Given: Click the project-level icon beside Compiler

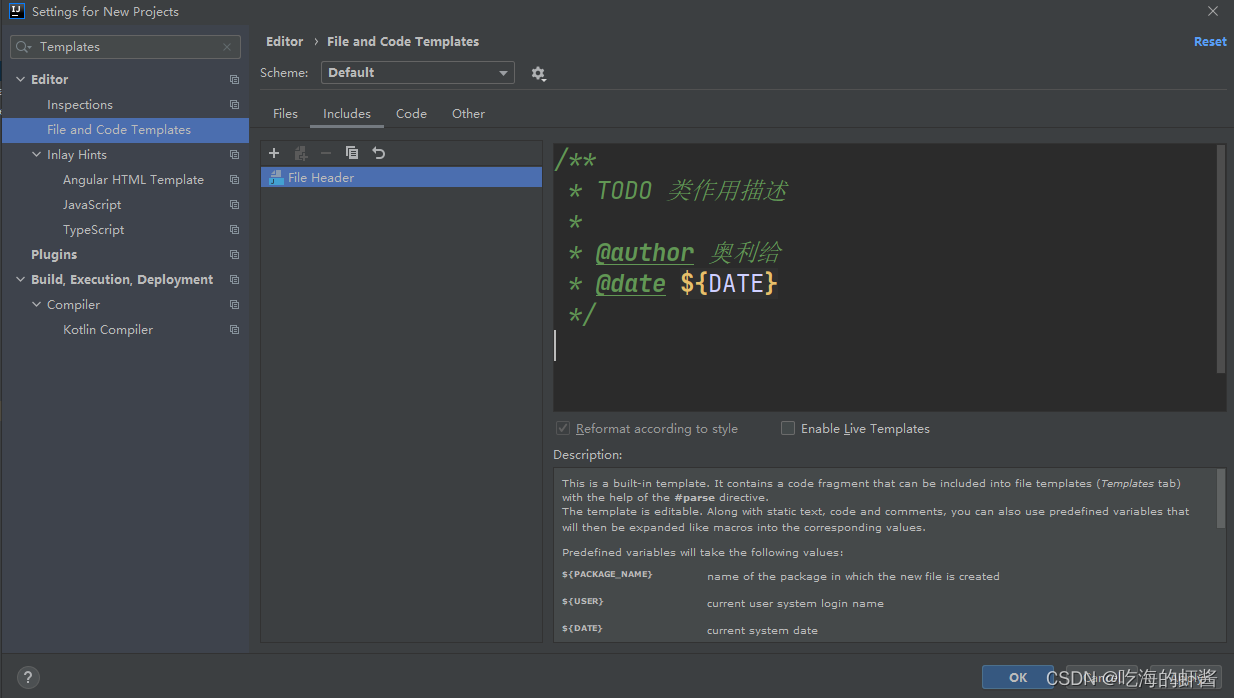Looking at the screenshot, I should tap(234, 305).
